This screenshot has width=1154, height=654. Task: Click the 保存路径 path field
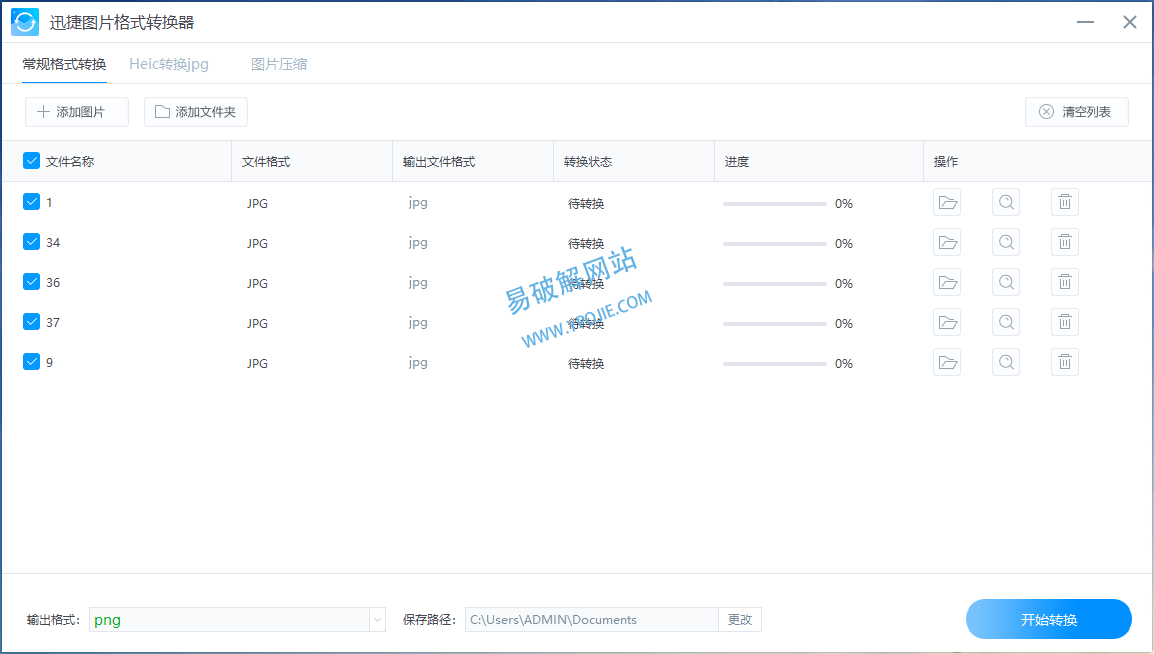[x=592, y=619]
